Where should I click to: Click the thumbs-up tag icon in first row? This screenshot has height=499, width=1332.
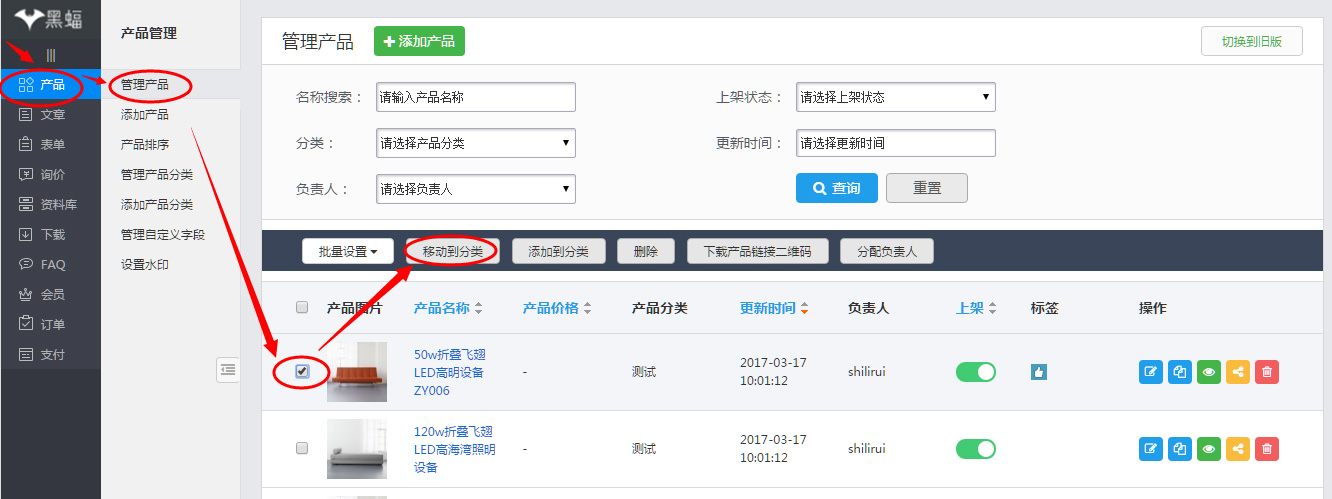(x=1039, y=372)
